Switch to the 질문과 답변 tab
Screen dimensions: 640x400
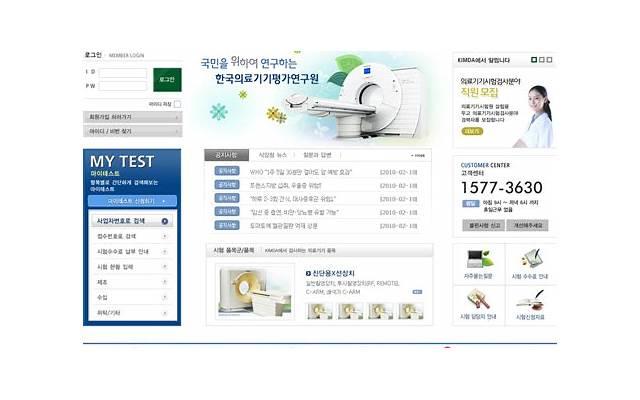317,155
